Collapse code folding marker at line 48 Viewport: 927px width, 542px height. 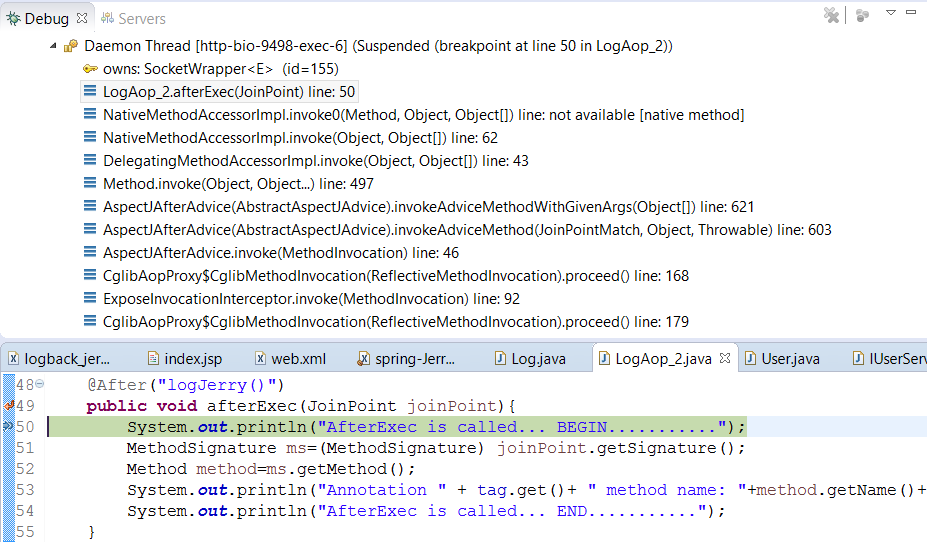click(40, 384)
